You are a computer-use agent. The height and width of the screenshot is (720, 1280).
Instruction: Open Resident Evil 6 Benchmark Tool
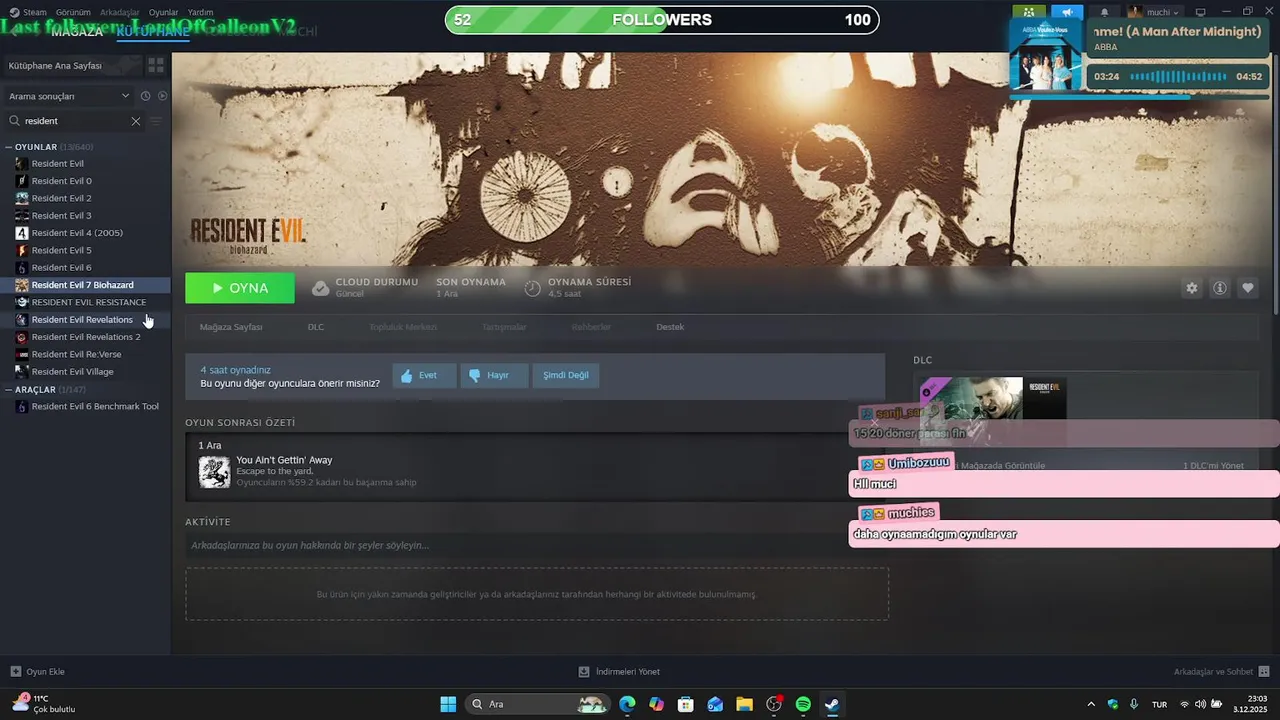pyautogui.click(x=95, y=406)
